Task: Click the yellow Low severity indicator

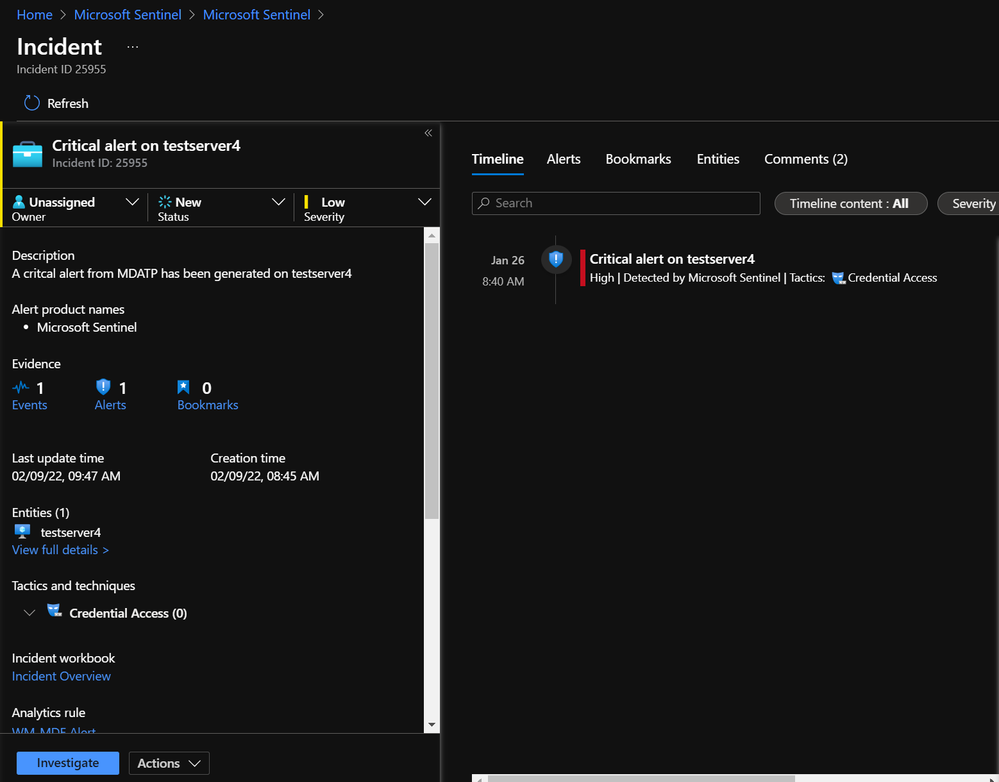Action: pyautogui.click(x=306, y=202)
